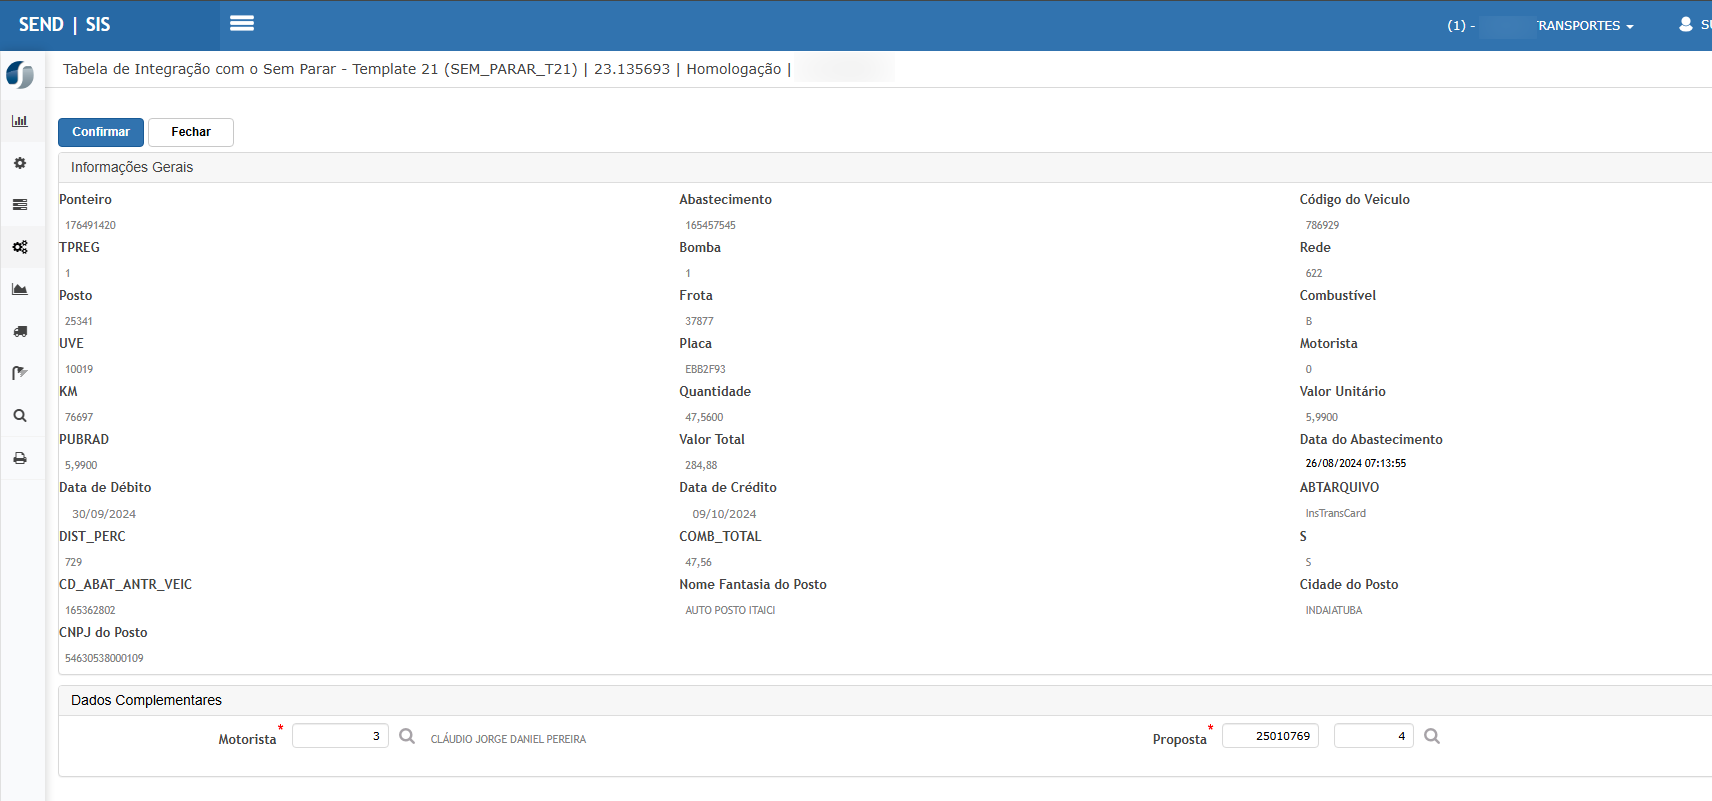Open the area chart sidebar icon

point(20,289)
